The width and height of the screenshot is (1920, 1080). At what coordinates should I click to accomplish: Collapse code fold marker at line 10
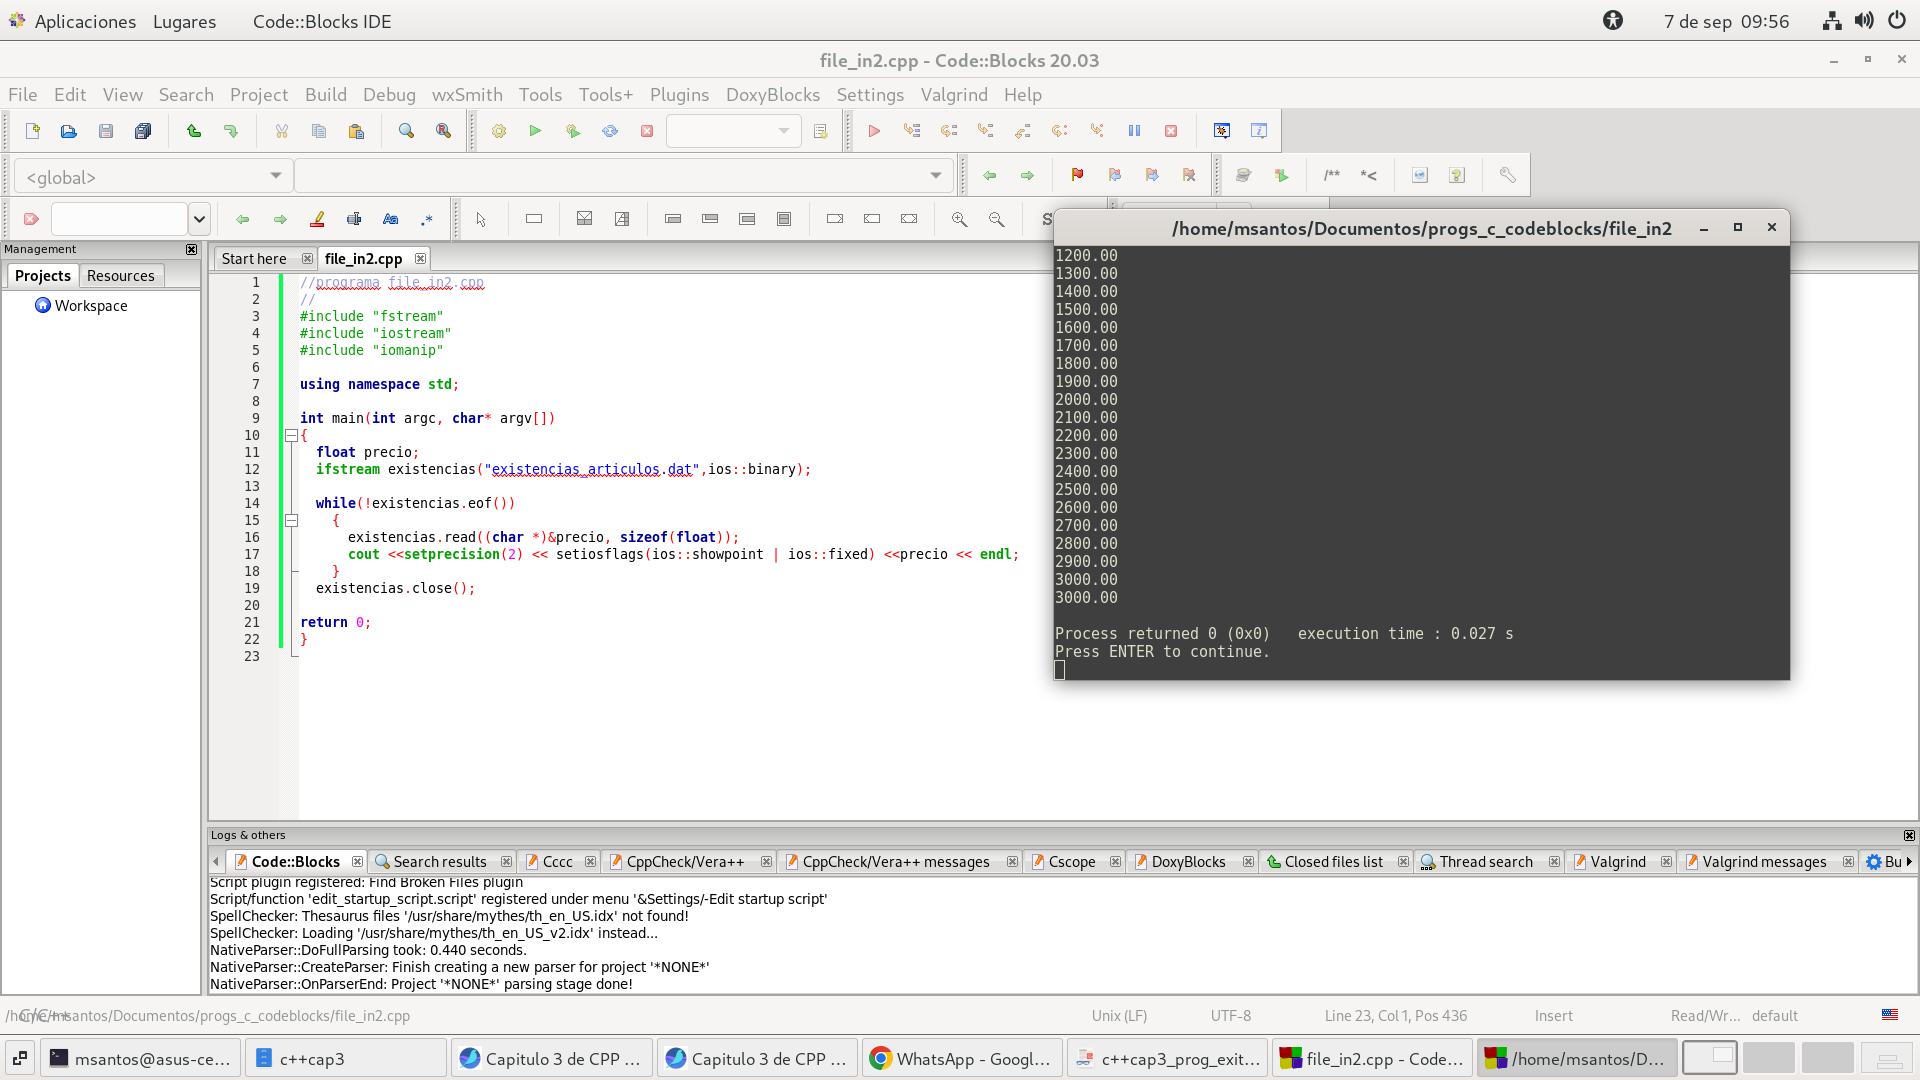point(291,436)
